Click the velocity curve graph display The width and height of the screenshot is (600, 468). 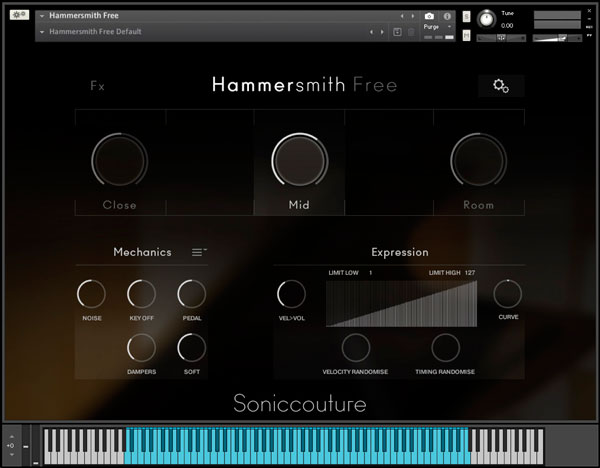point(401,303)
